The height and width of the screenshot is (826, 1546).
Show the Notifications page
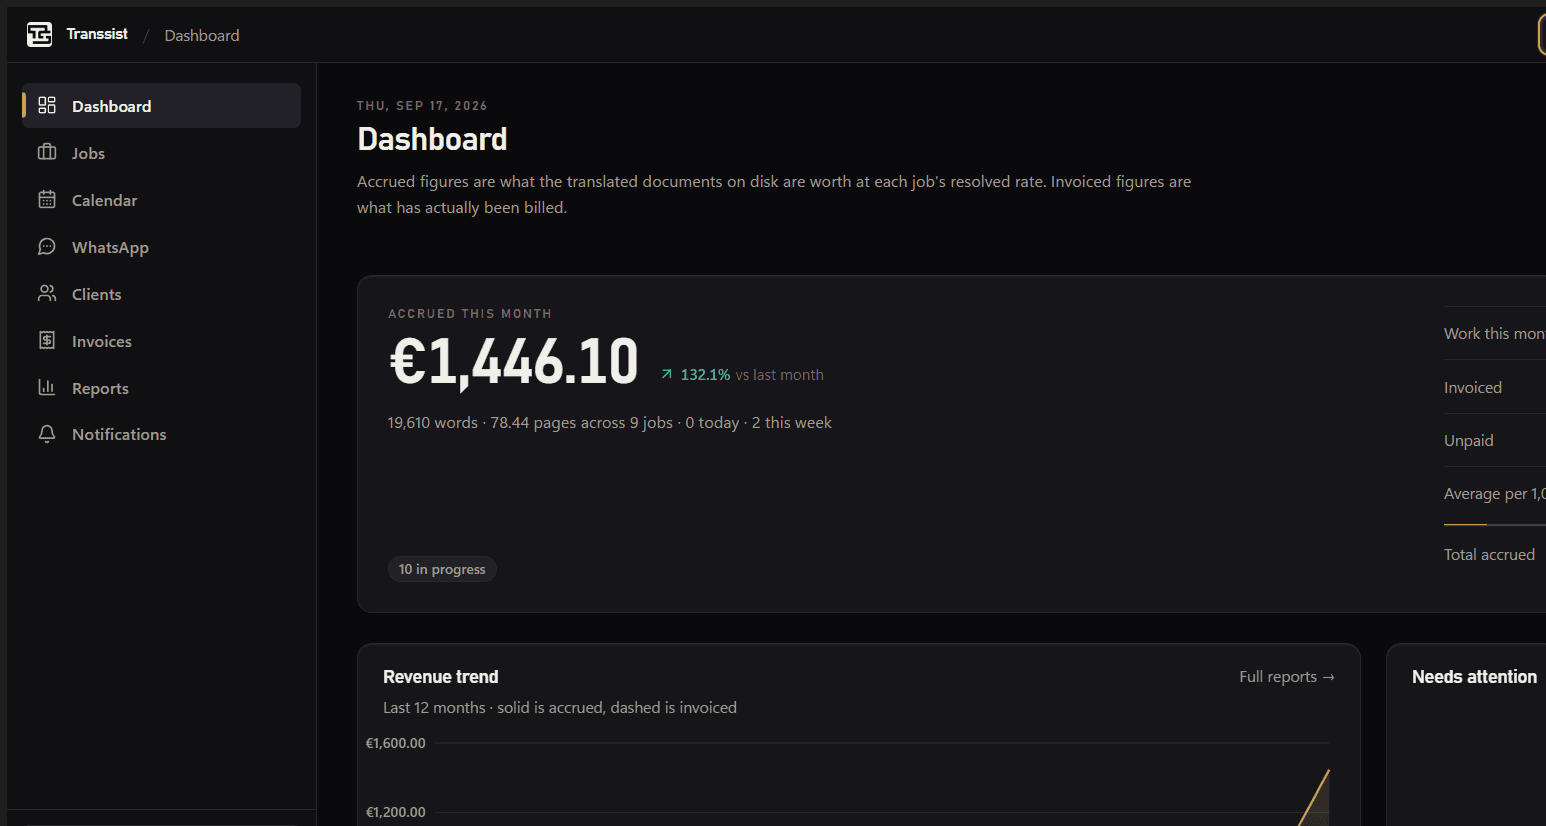(x=161, y=434)
